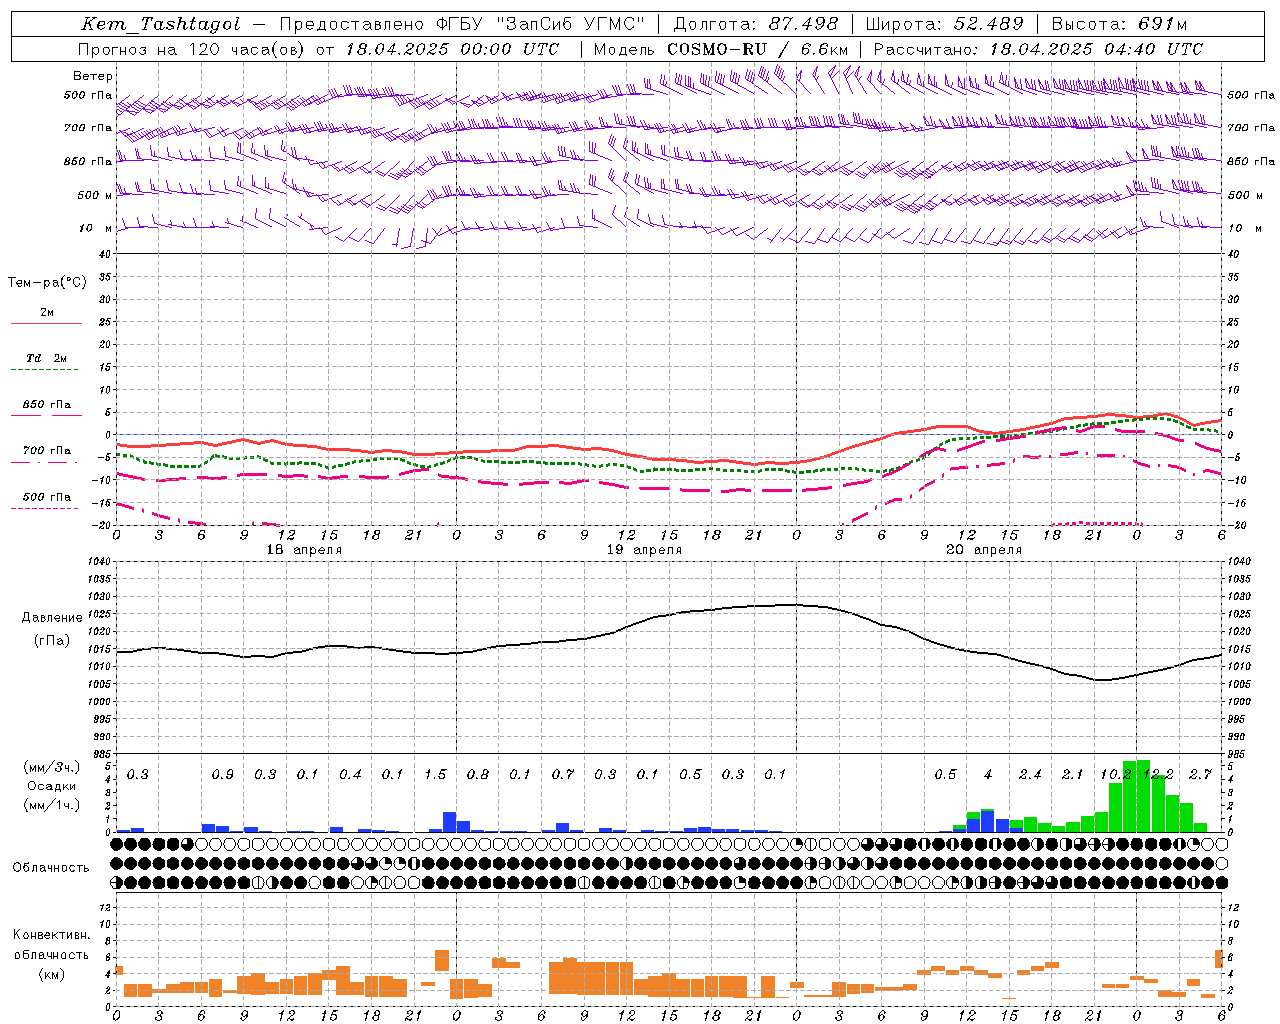This screenshot has height=1024, width=1280.
Task: Click the forecast start time 18.04.2025 00:00 UTC
Action: click(452, 49)
